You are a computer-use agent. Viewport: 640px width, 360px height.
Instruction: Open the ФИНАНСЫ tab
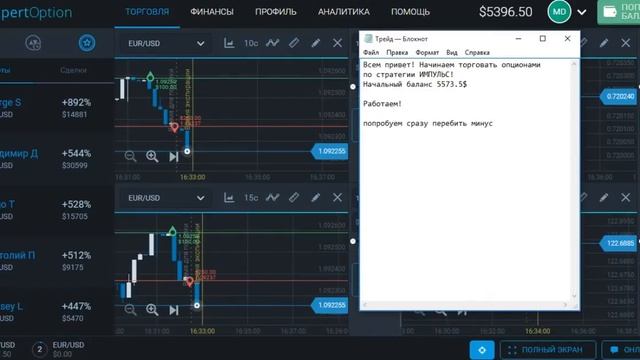(x=212, y=12)
